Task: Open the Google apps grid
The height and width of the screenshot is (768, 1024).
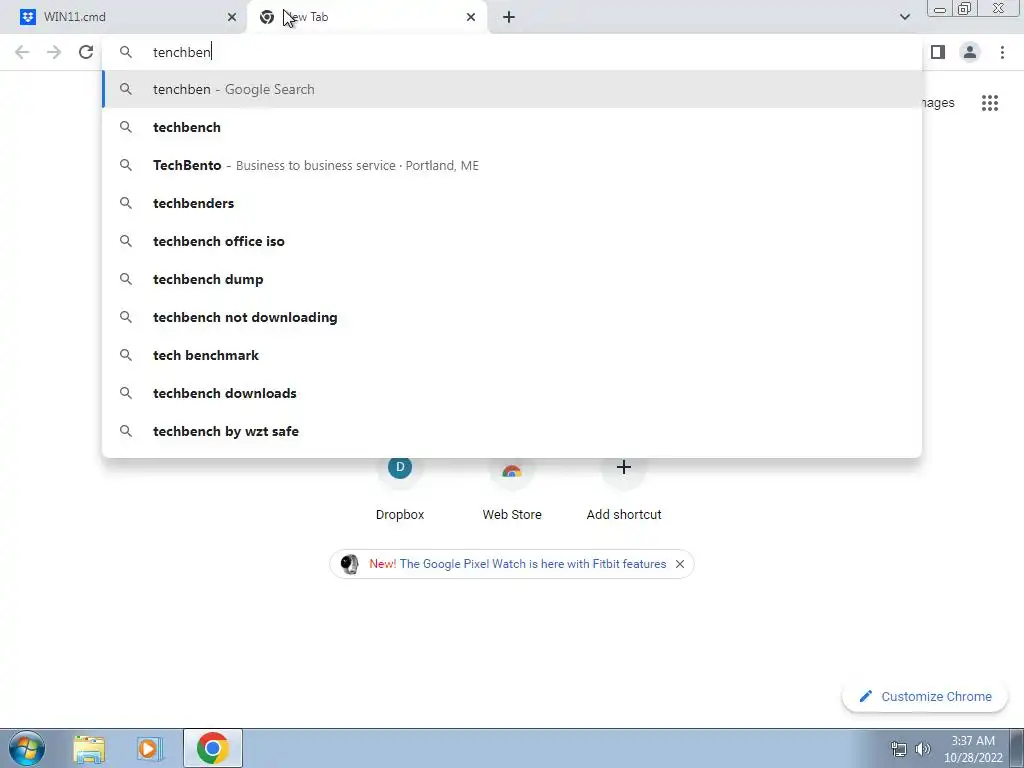Action: pyautogui.click(x=989, y=103)
